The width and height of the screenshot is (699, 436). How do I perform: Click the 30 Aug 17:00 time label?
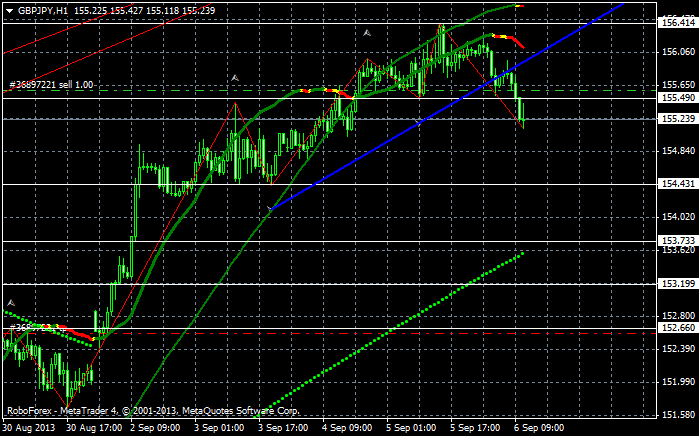pyautogui.click(x=95, y=428)
